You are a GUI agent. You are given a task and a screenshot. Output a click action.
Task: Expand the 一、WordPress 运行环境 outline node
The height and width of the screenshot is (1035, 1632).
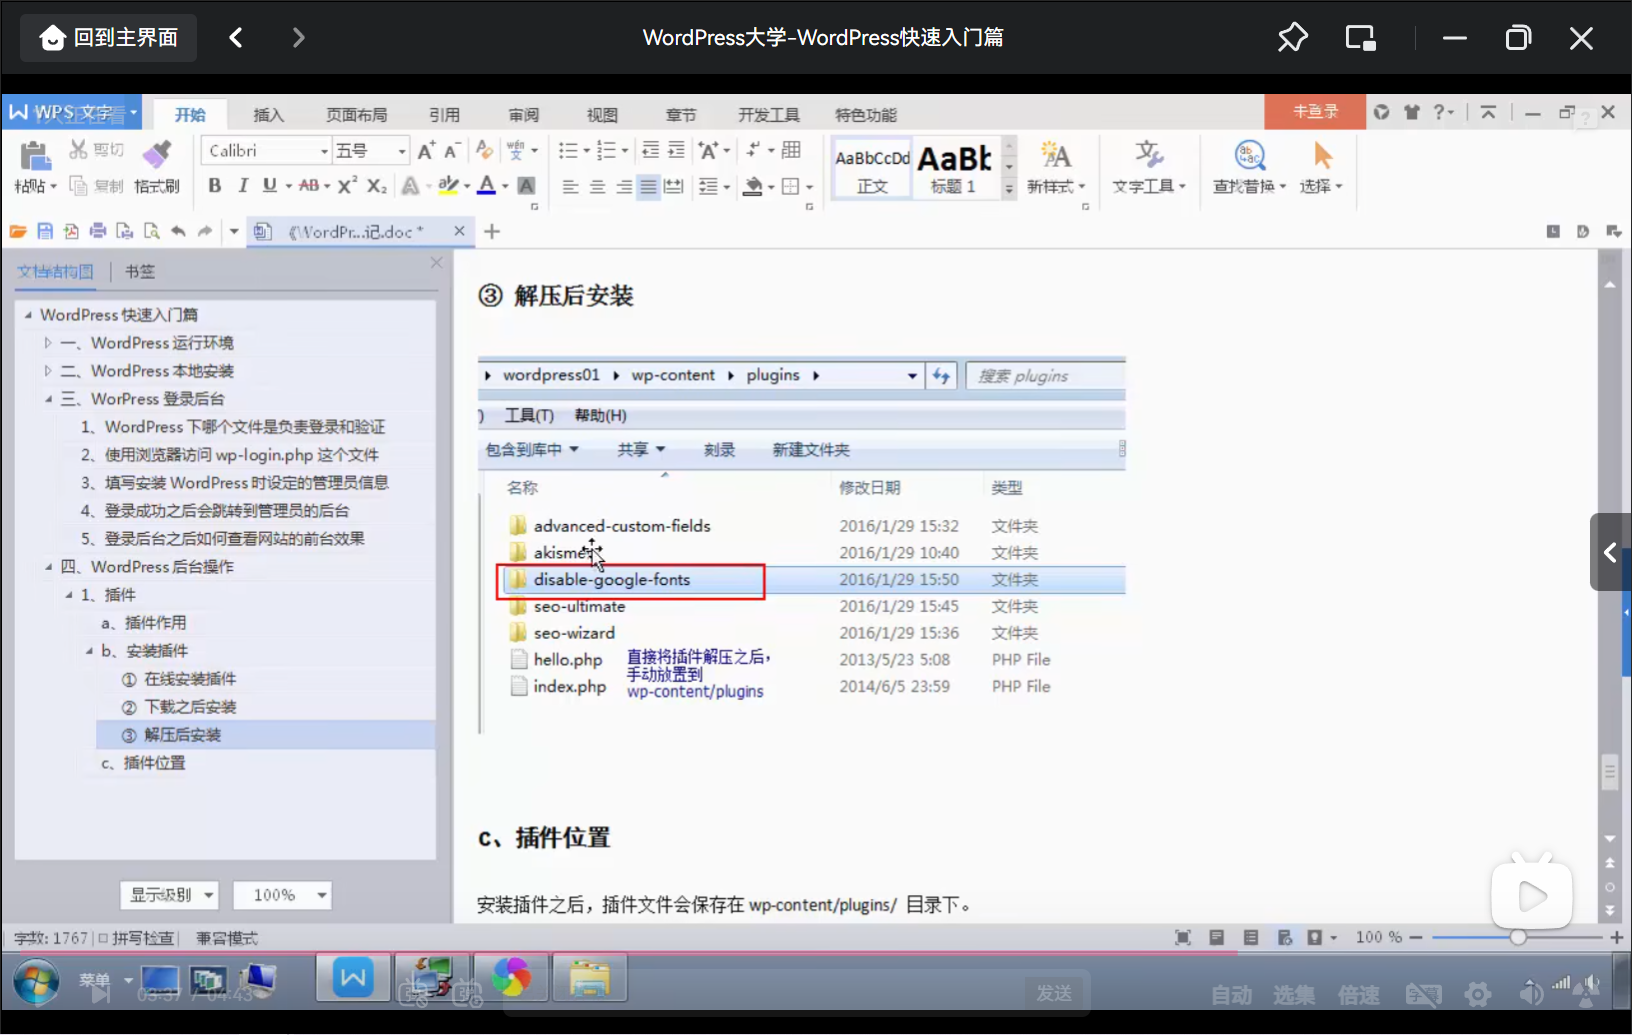pyautogui.click(x=47, y=343)
